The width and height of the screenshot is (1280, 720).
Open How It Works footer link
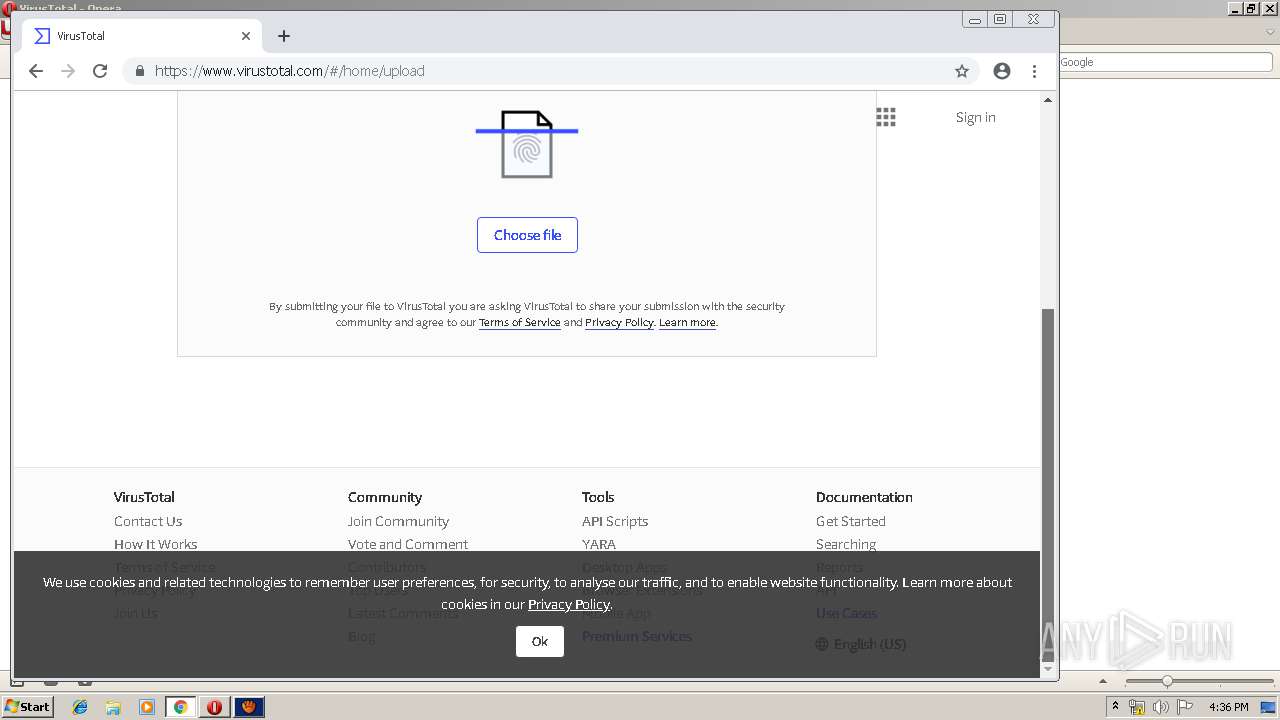[155, 544]
